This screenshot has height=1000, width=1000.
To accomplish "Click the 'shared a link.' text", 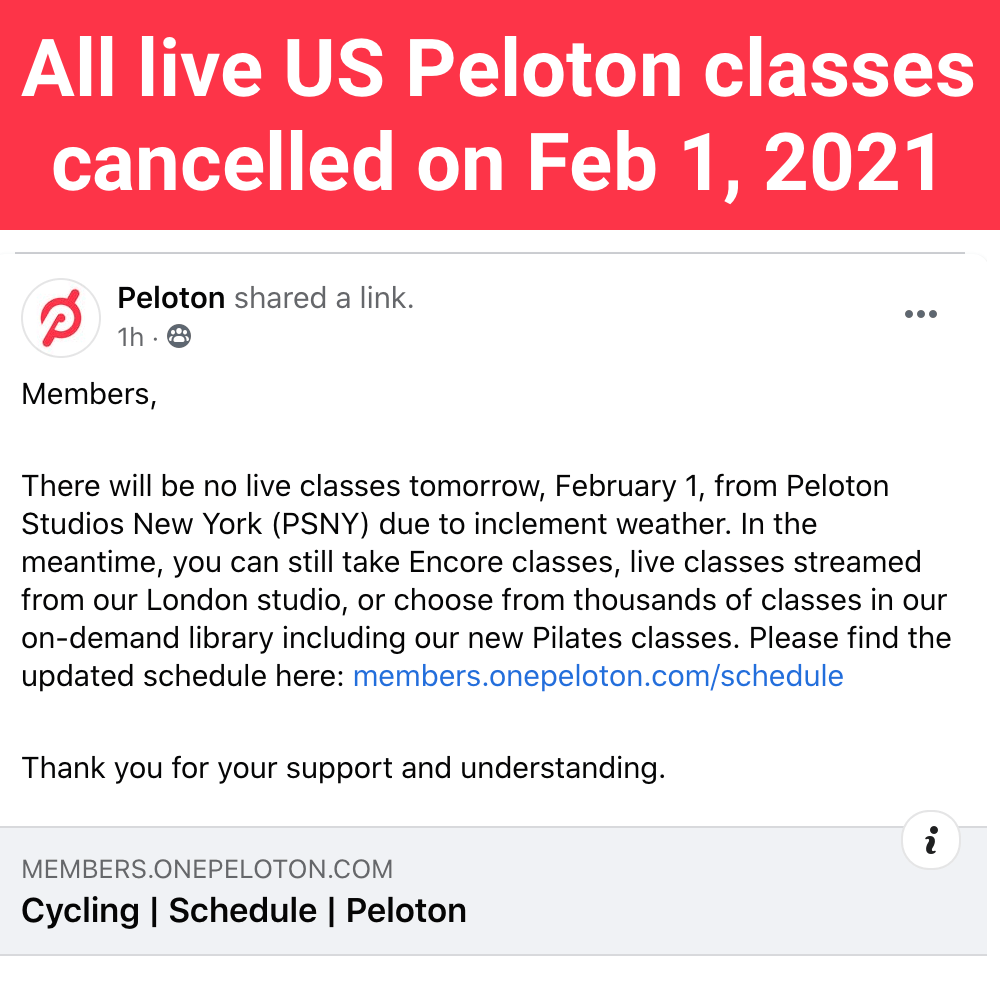I will tap(324, 298).
